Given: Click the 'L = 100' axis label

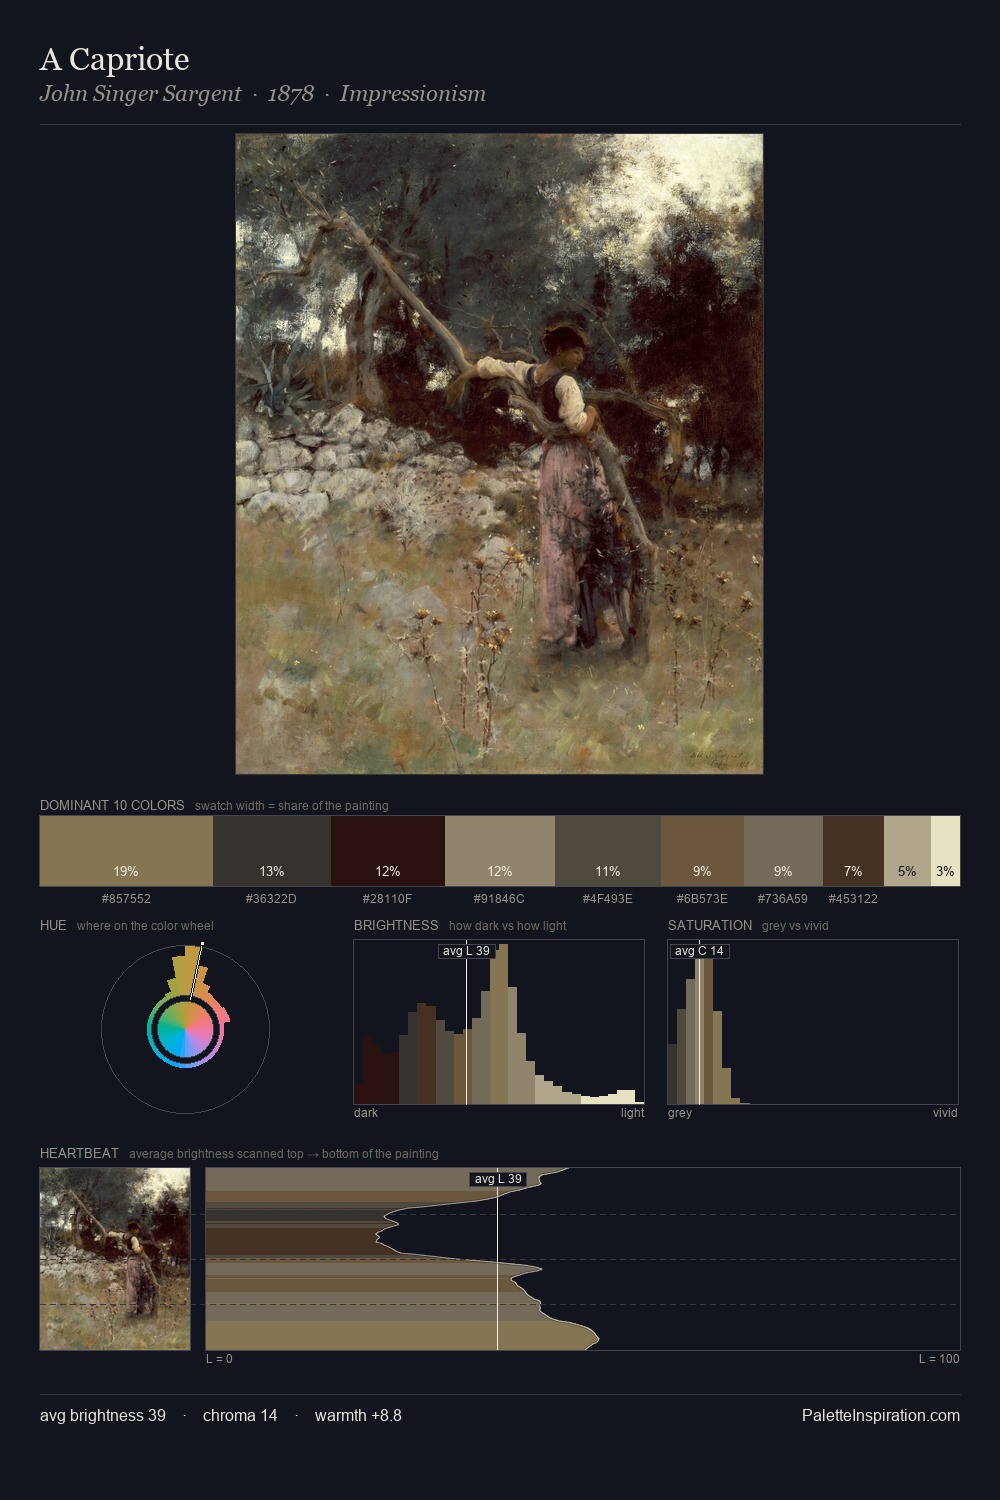Looking at the screenshot, I should coord(939,1359).
